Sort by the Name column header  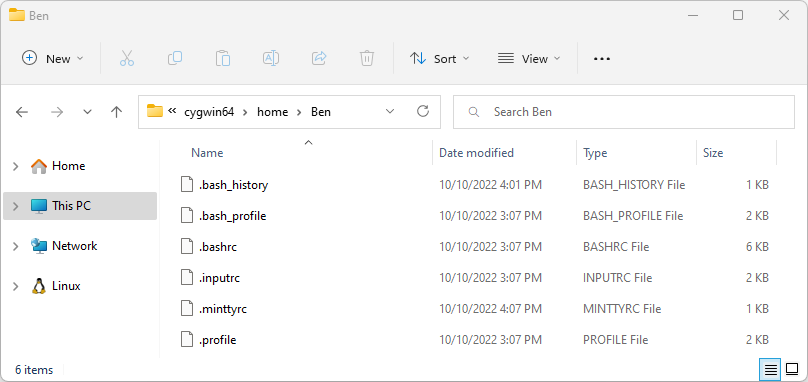pos(207,153)
